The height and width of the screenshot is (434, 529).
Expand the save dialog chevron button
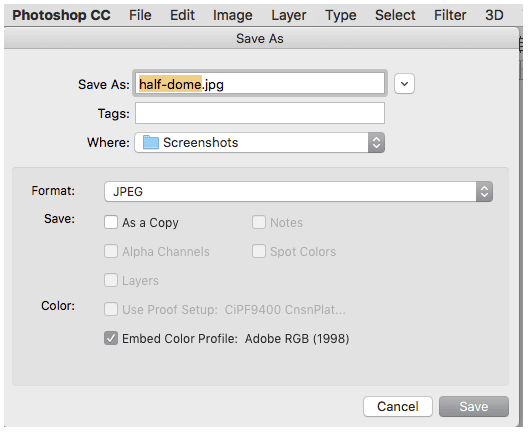[404, 84]
